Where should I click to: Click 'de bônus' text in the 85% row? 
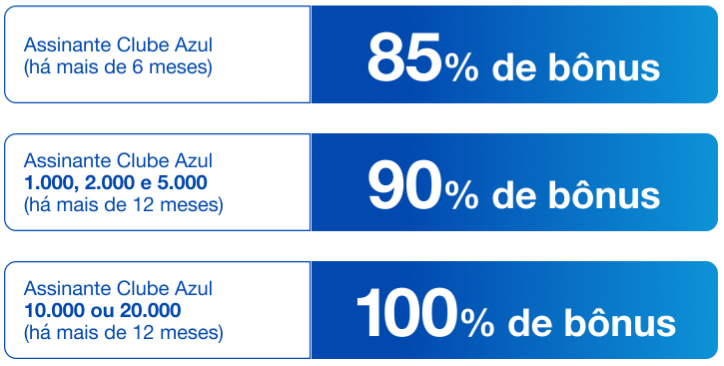(576, 68)
